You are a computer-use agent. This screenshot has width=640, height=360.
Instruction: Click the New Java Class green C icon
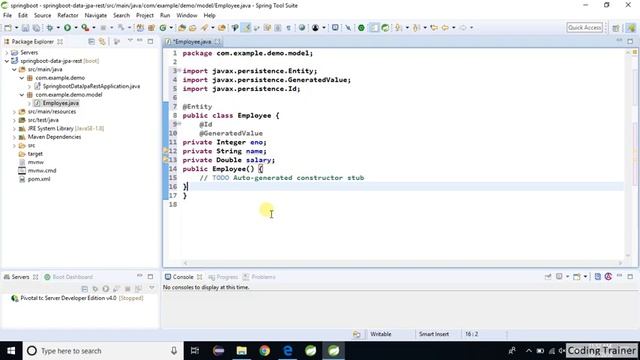tap(163, 28)
